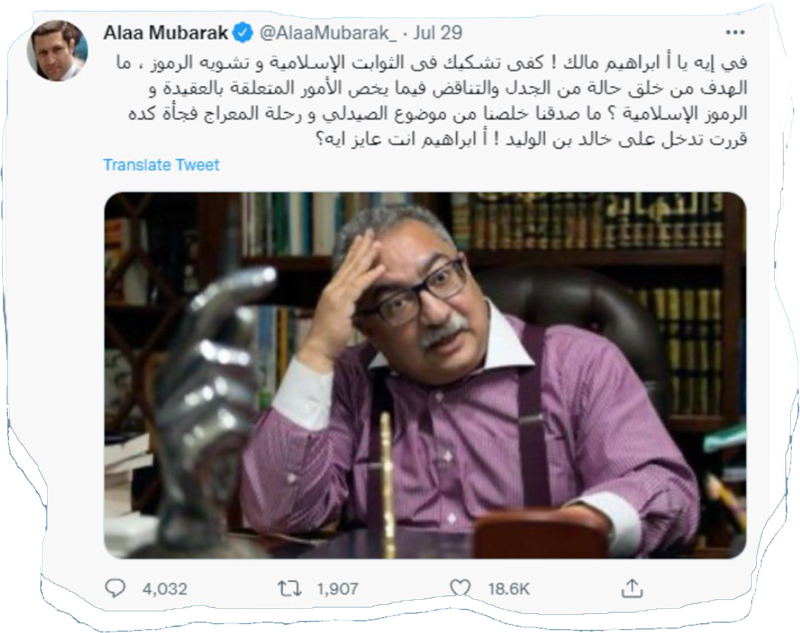Viewport: 800px width, 633px height.
Task: Click the reply speech bubble icon
Action: click(115, 588)
